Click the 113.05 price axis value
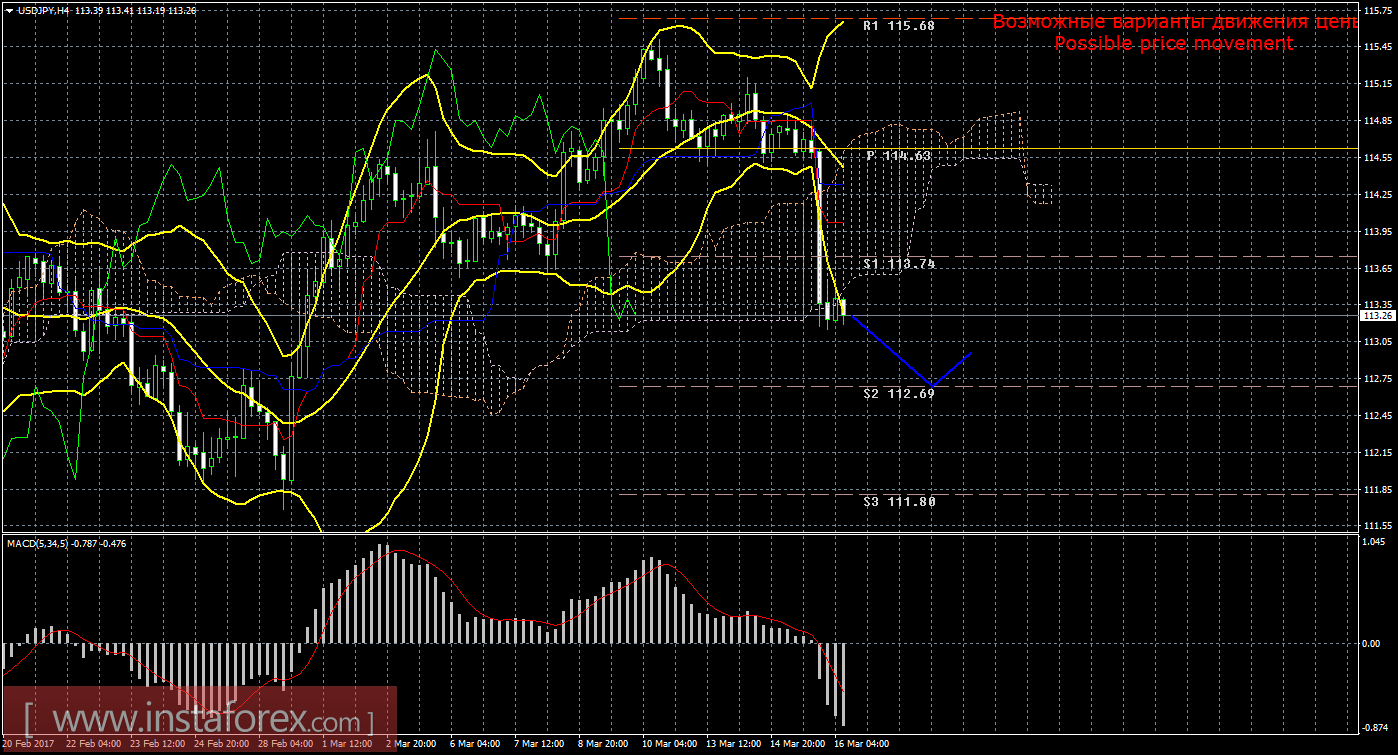This screenshot has height=755, width=1398. [x=1378, y=342]
